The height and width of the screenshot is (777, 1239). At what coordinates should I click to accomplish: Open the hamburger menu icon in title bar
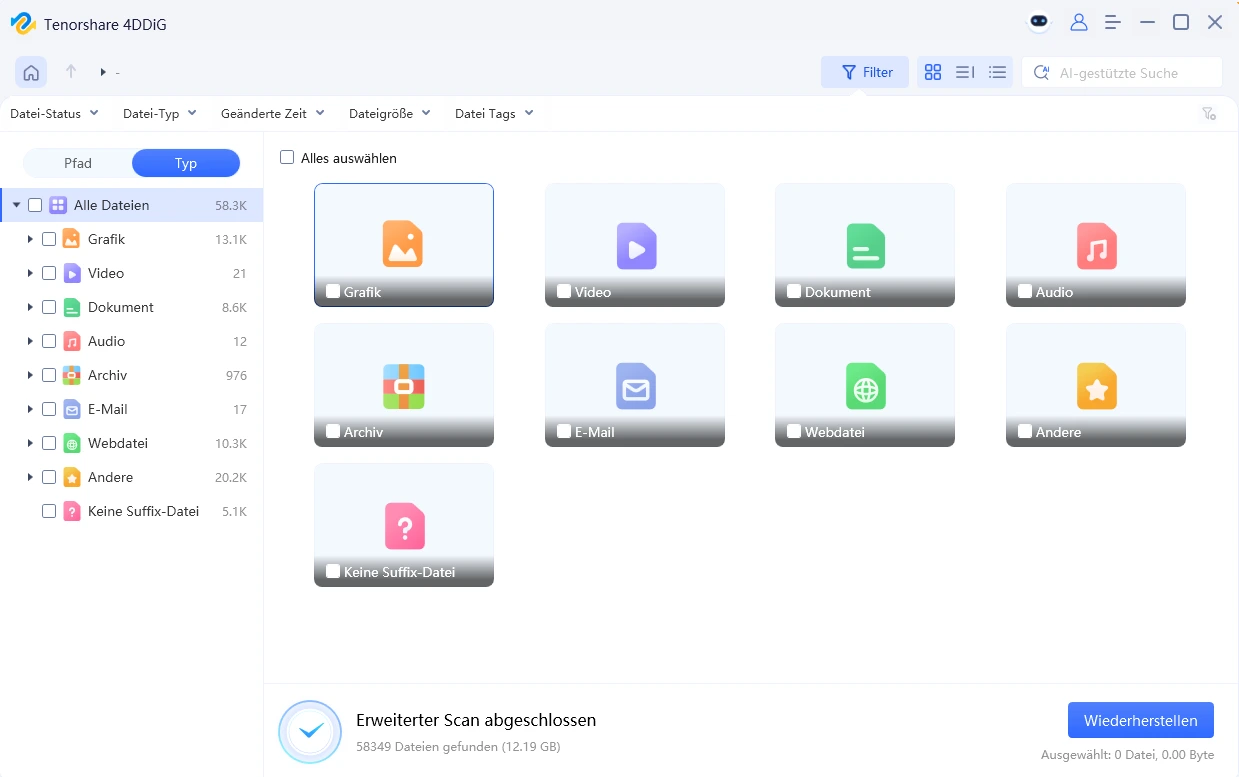coord(1113,22)
